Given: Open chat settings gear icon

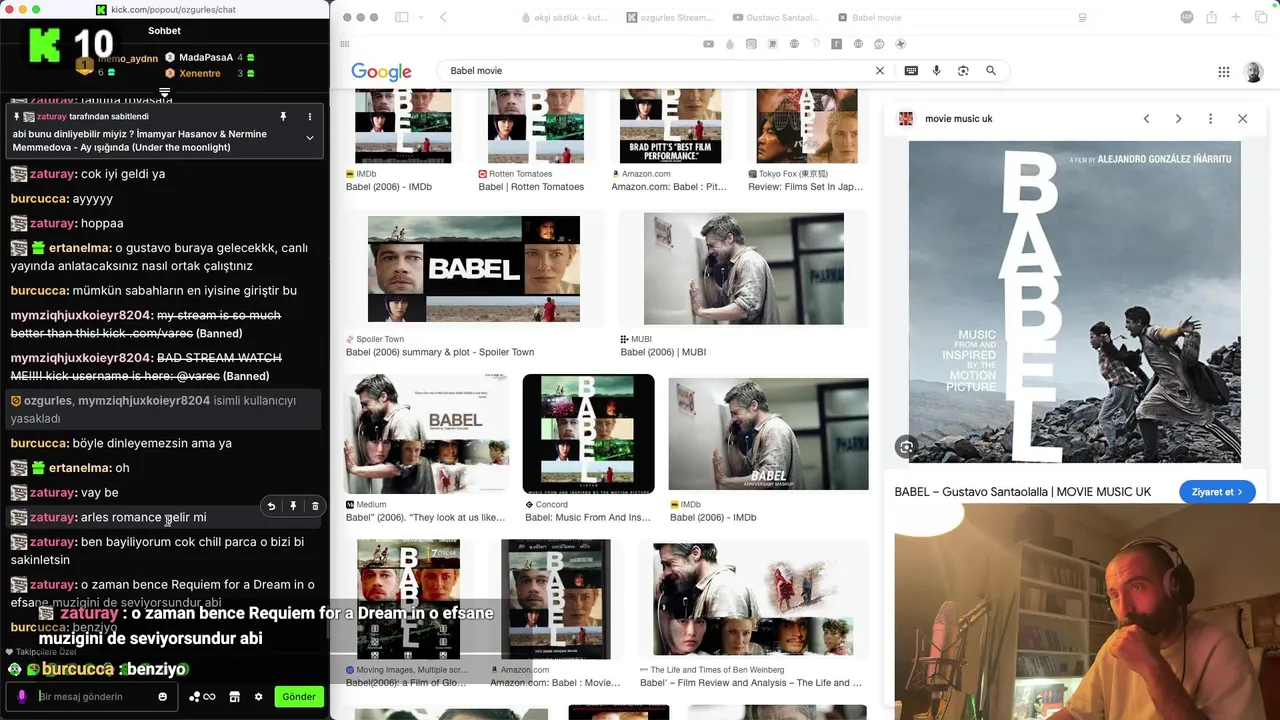Looking at the screenshot, I should click(x=258, y=697).
